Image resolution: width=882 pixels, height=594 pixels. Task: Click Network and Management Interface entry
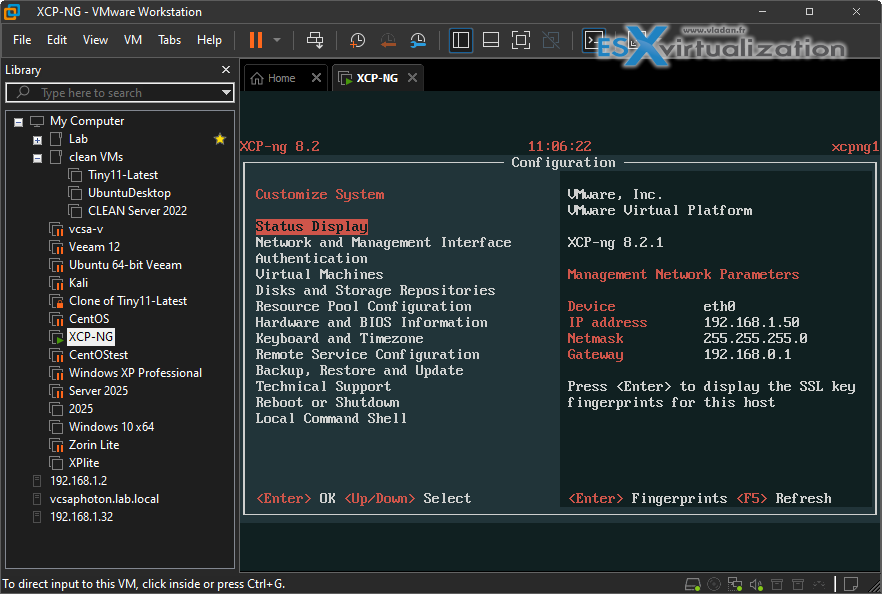click(383, 242)
